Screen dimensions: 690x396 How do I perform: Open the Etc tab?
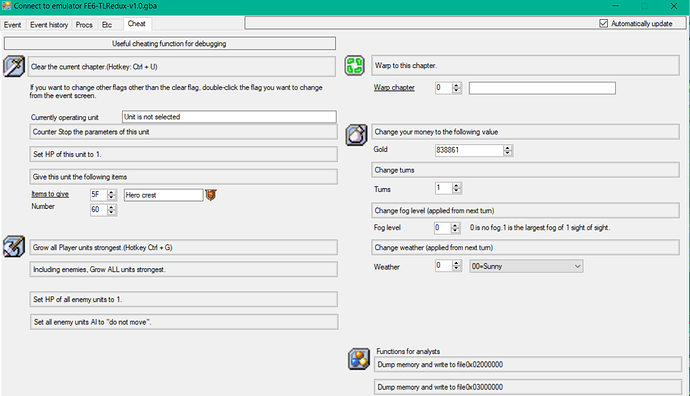pos(107,25)
